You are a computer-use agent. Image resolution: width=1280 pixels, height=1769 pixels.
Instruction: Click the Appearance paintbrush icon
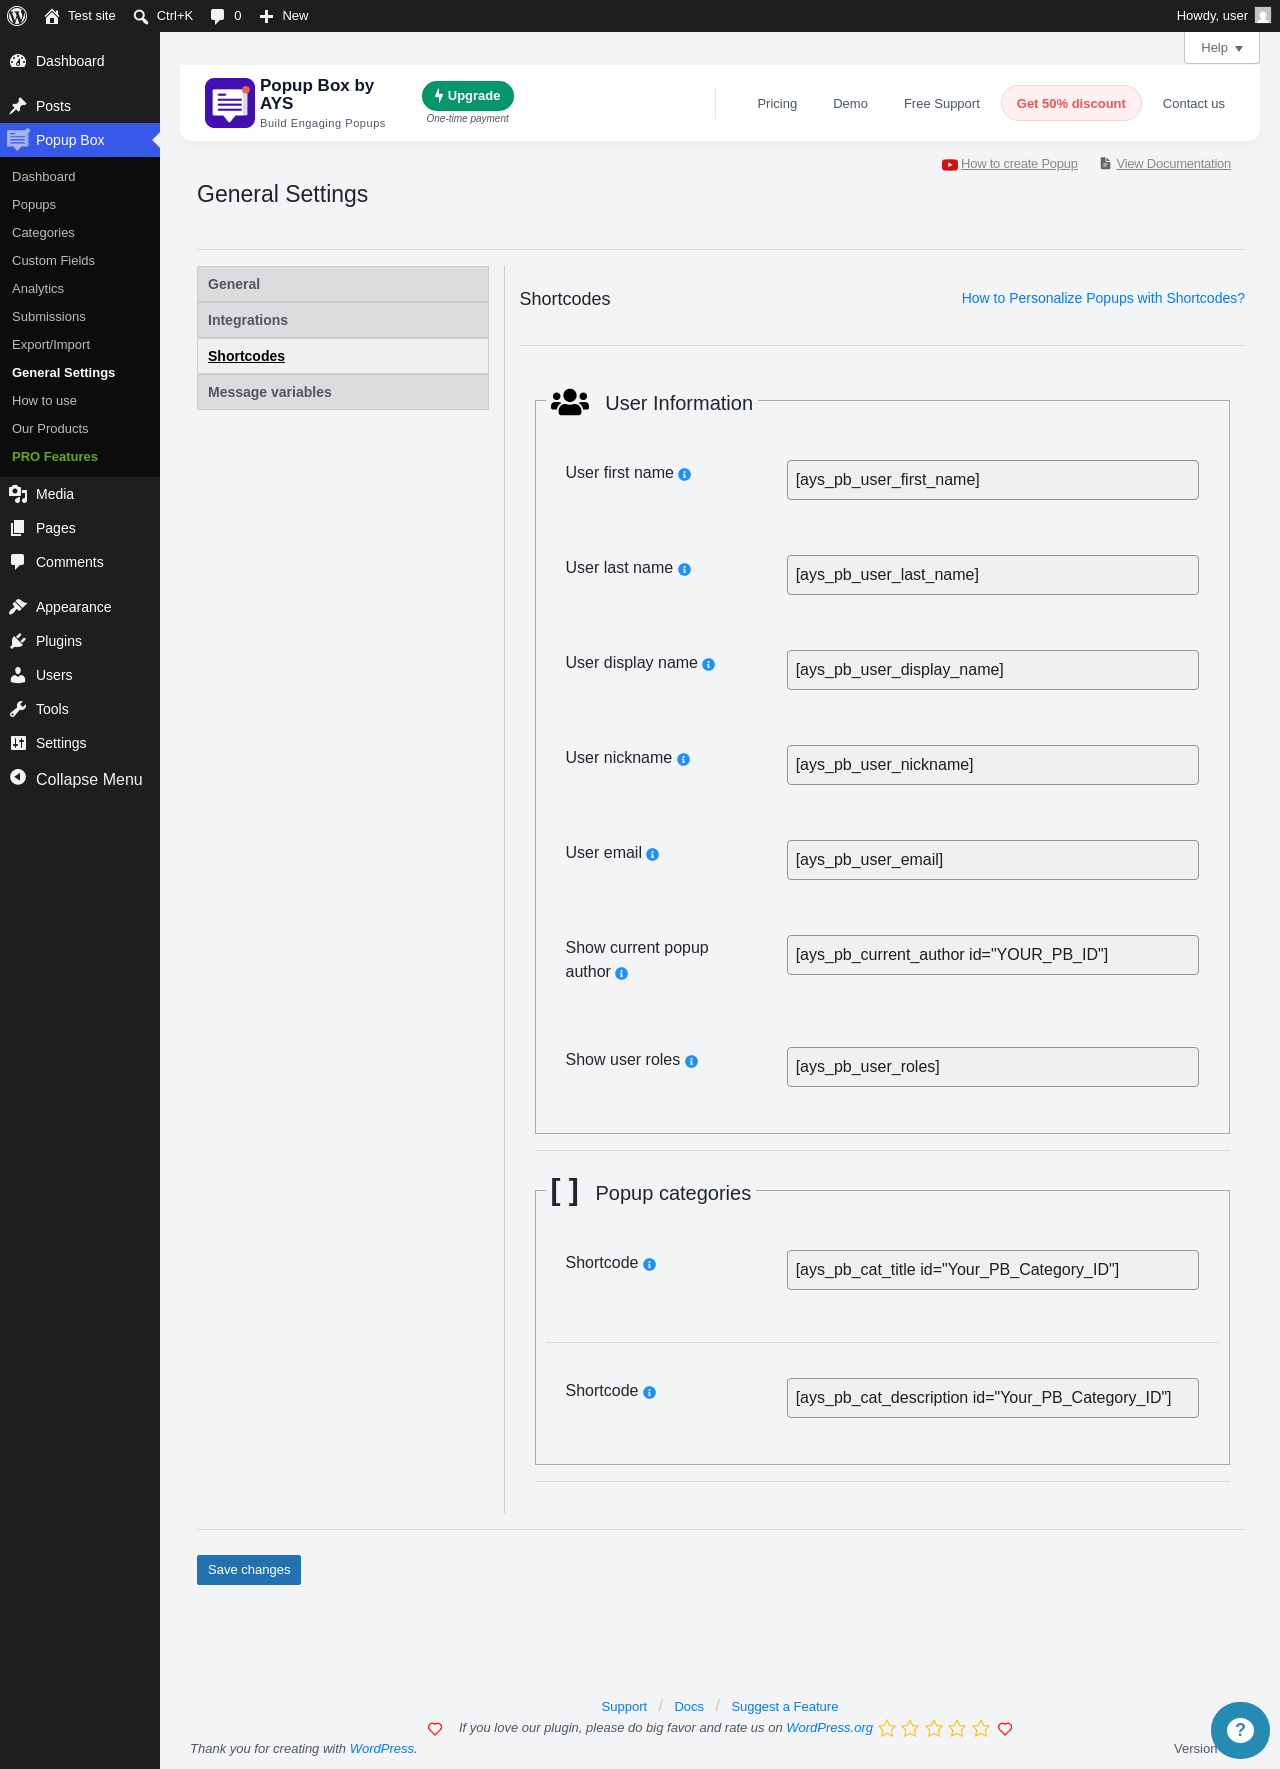point(18,607)
